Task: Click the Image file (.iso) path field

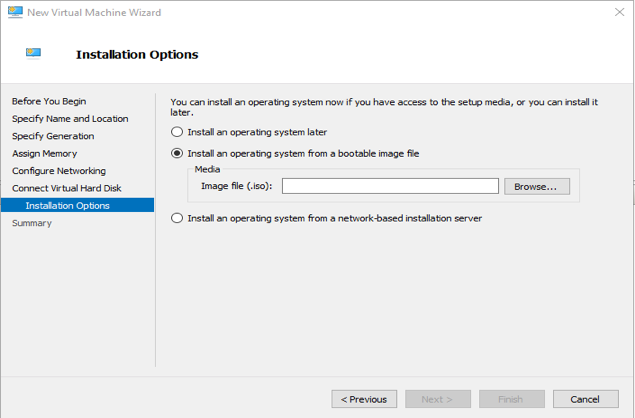Action: click(x=389, y=186)
